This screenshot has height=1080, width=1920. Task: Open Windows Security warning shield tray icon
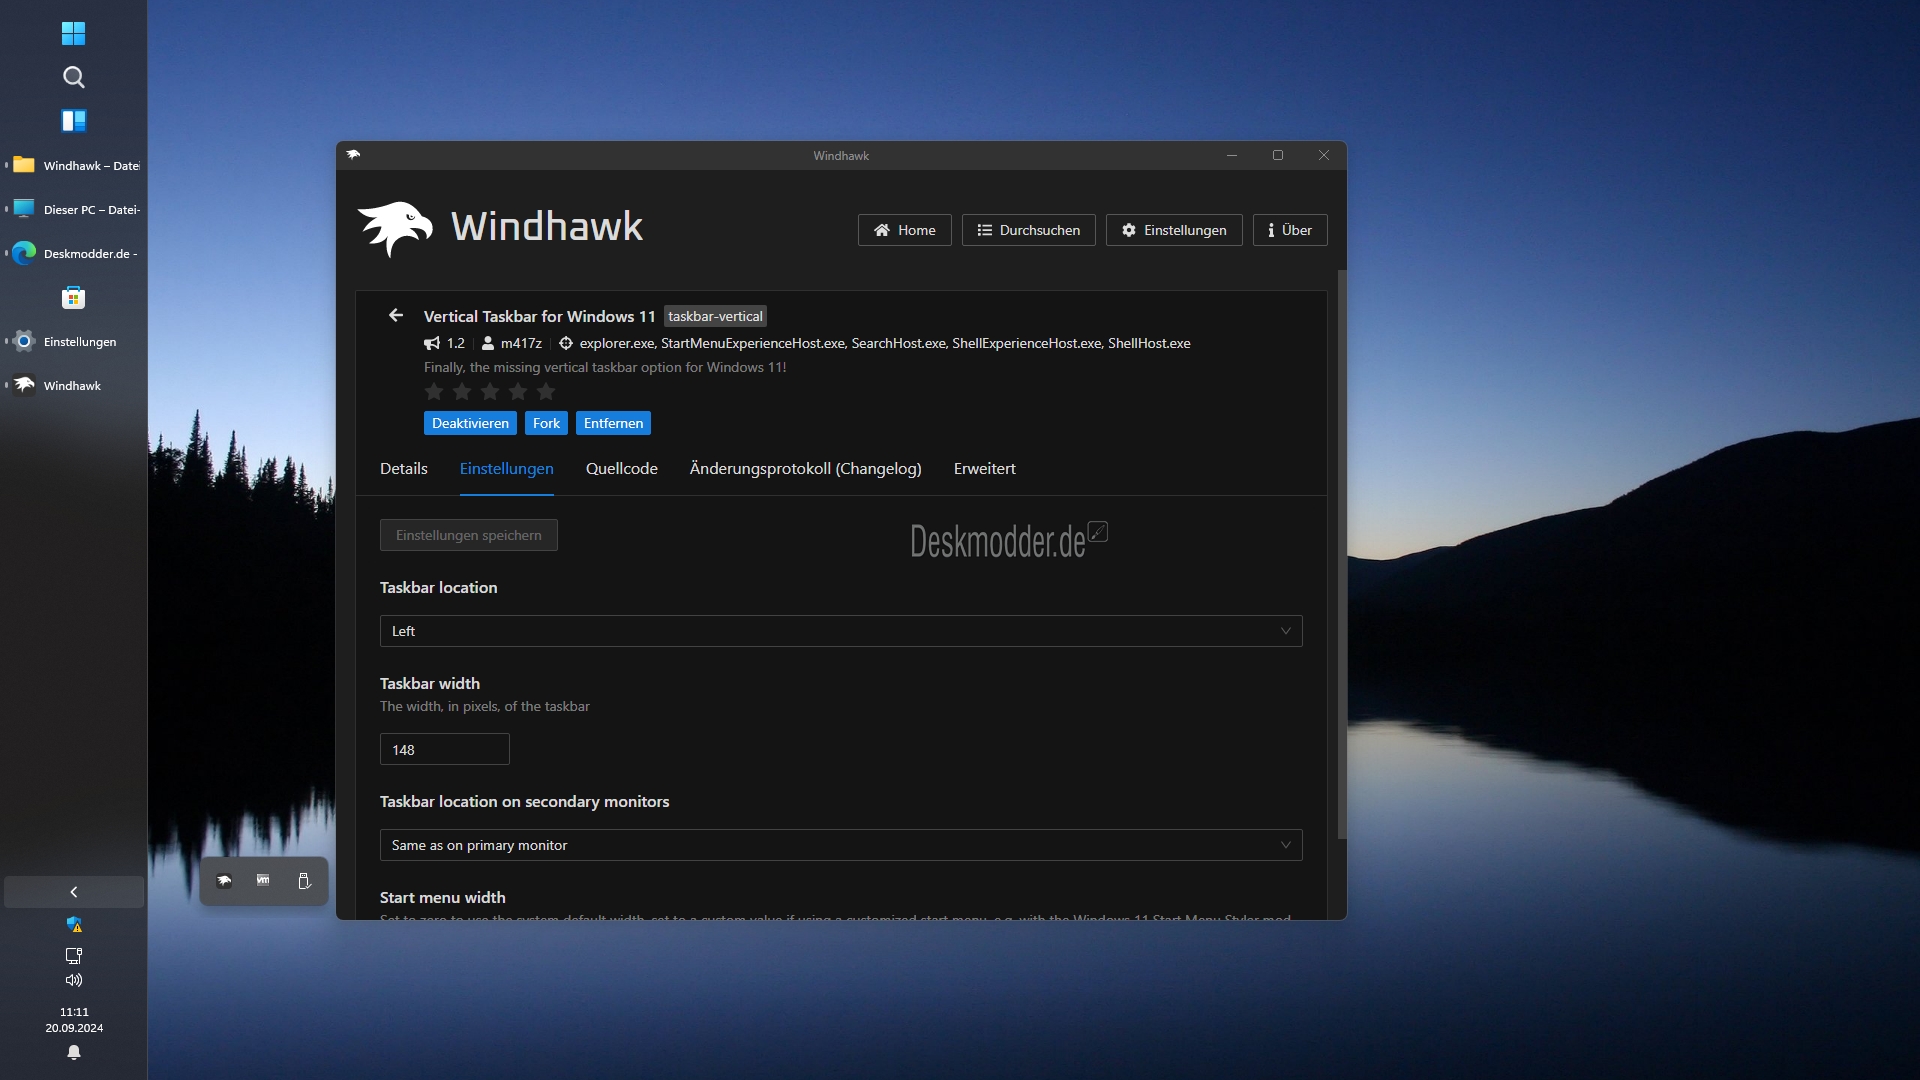[74, 924]
